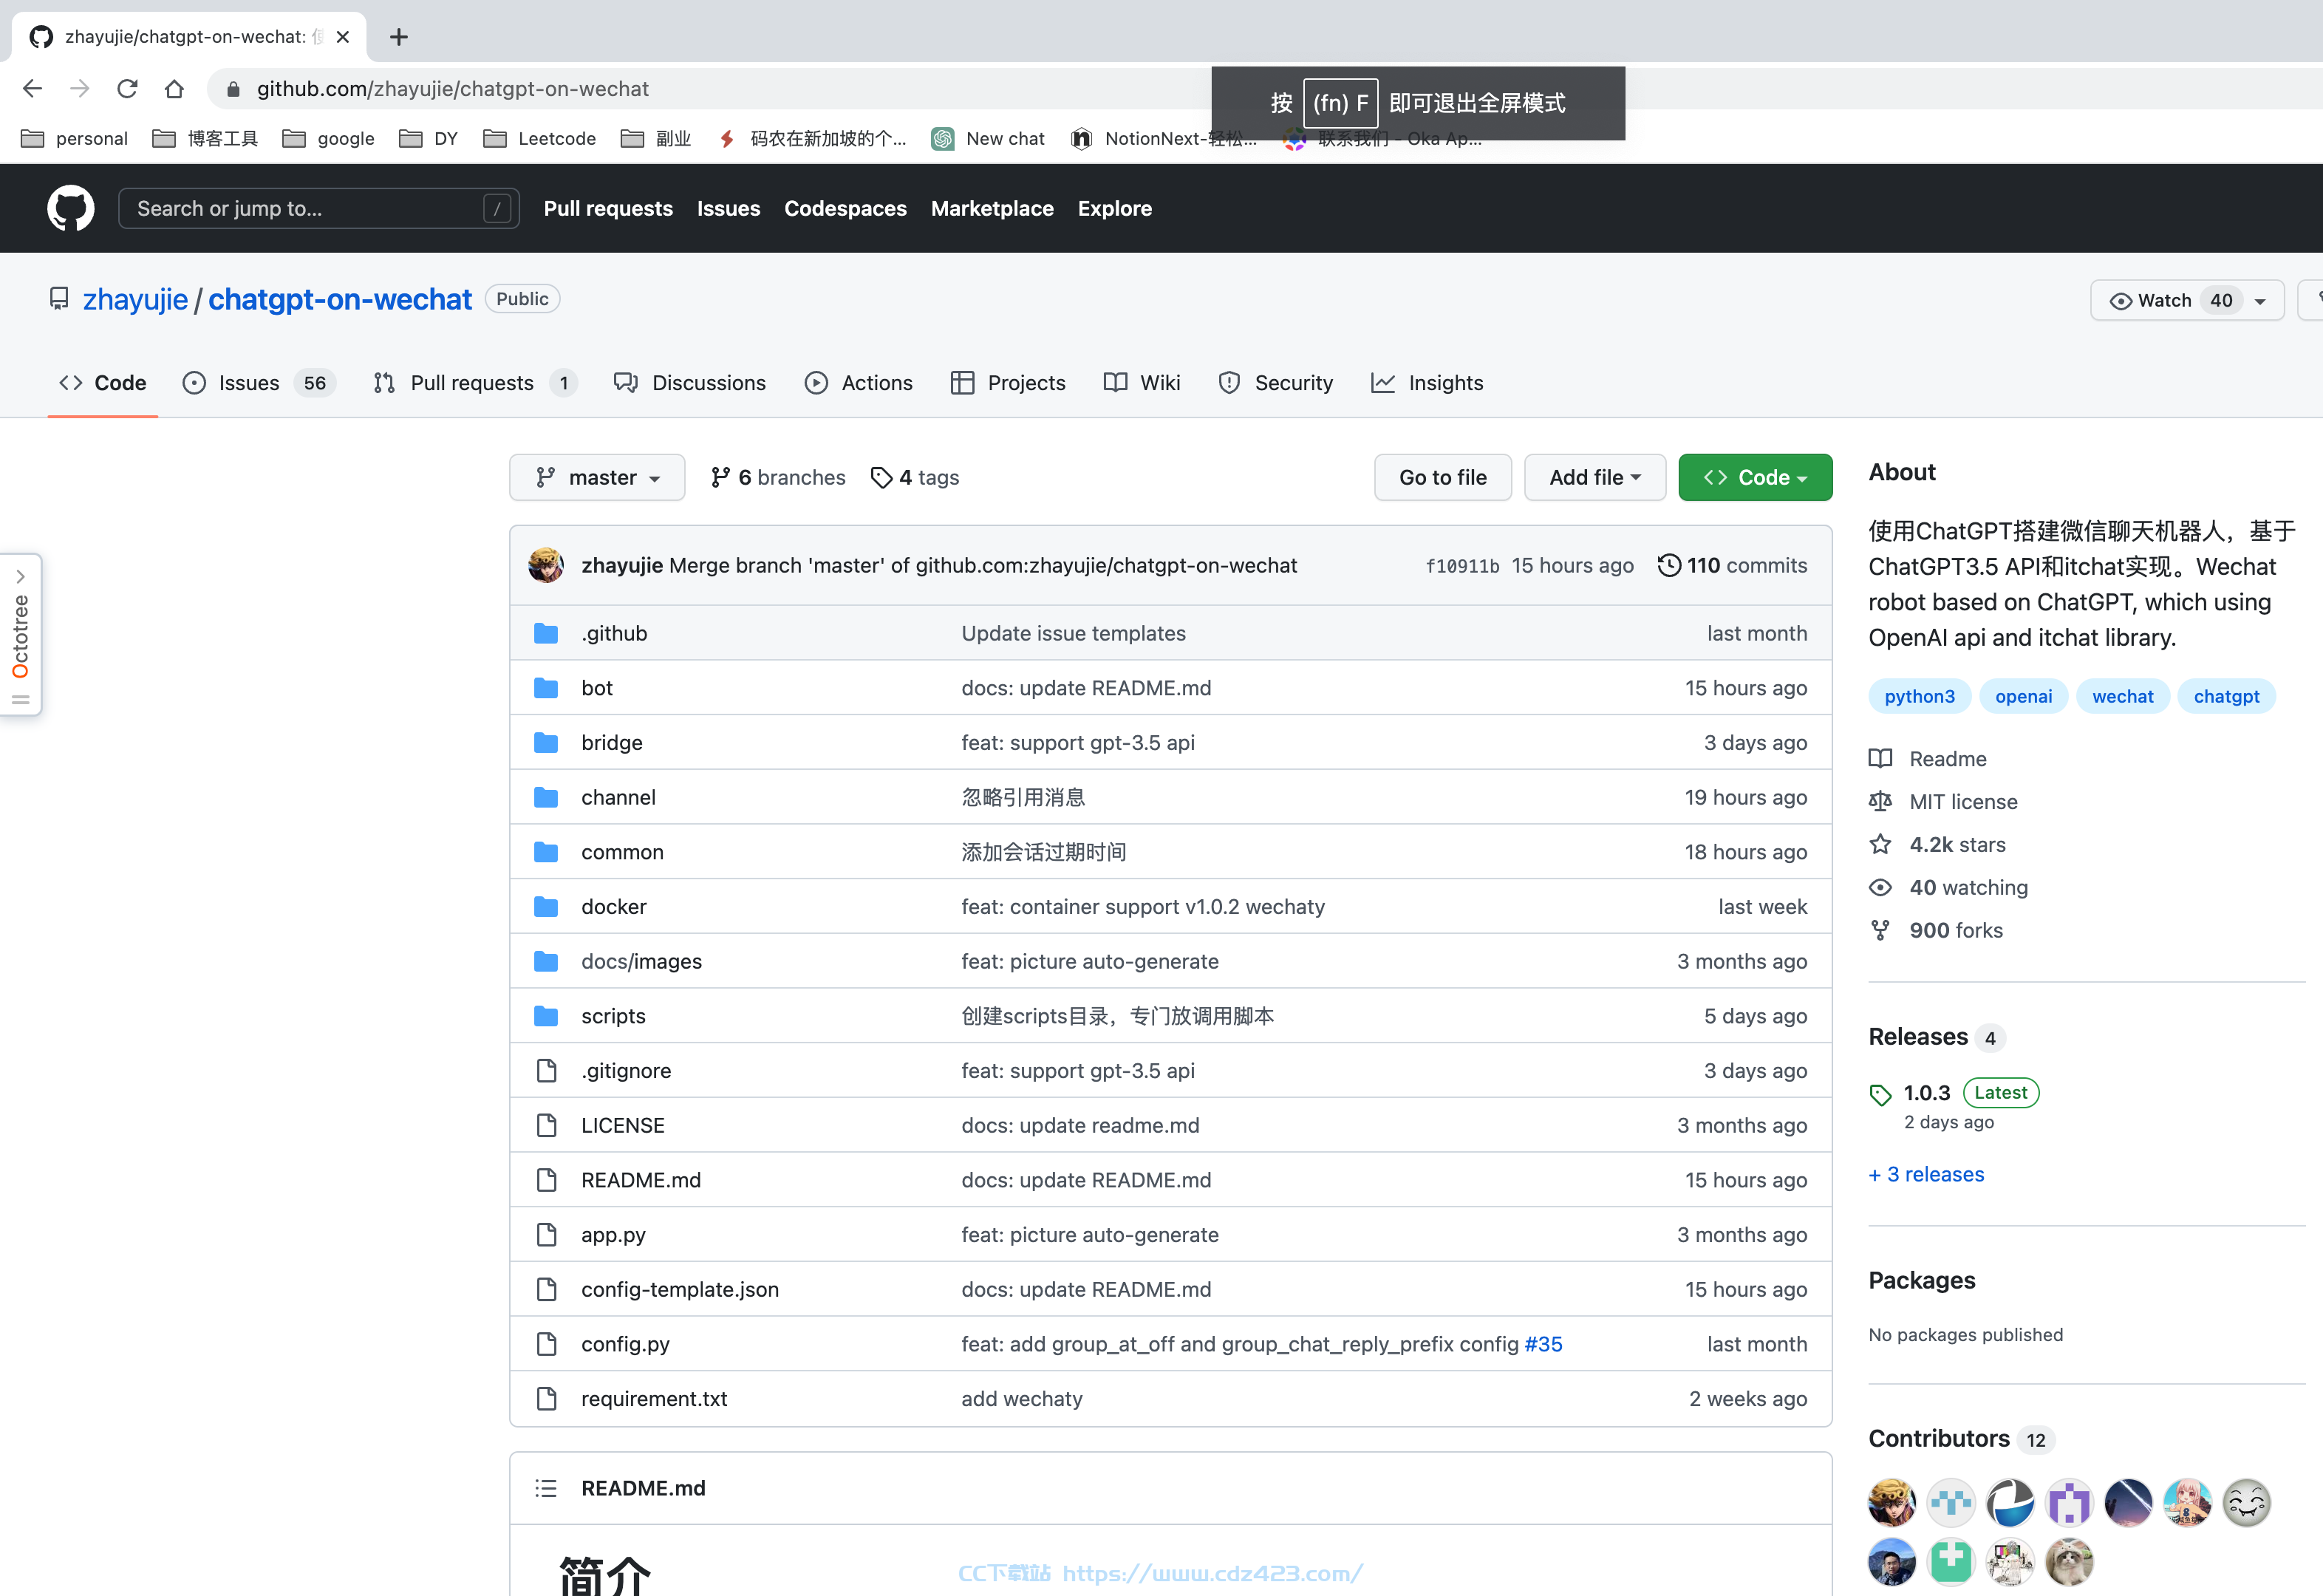2323x1596 pixels.
Task: Open the Security tab
Action: tap(1276, 383)
